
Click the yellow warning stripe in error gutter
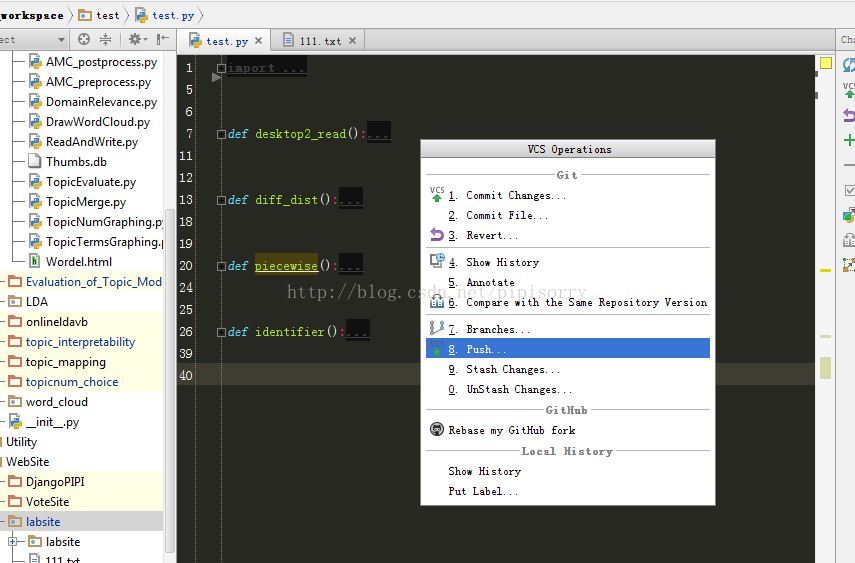[826, 271]
